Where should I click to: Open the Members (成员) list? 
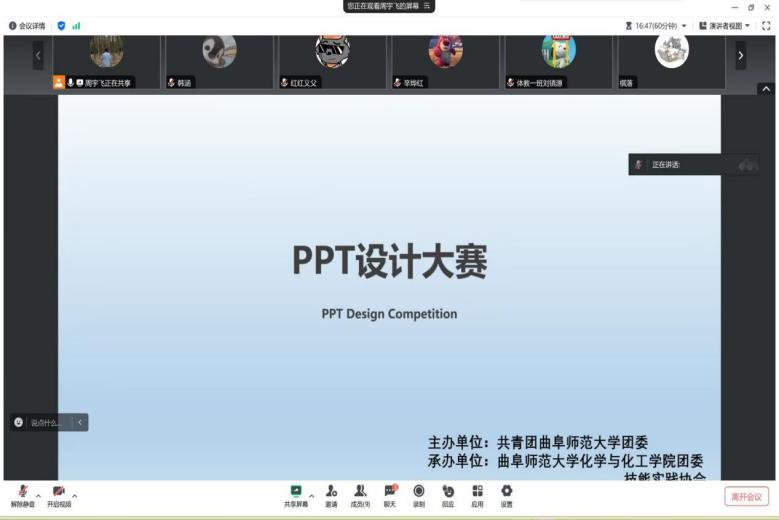tap(360, 492)
